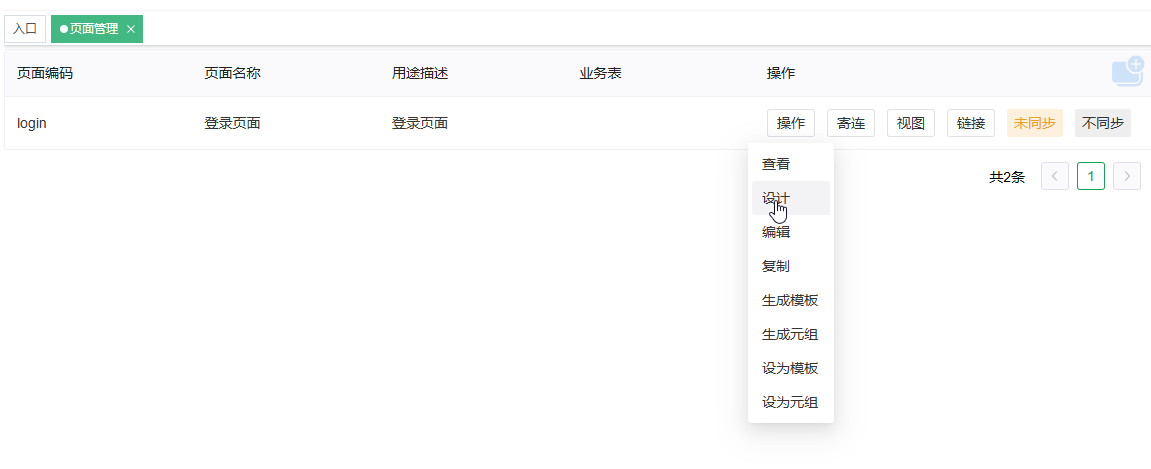Select pagination page 1
Viewport: 1151px width, 469px height.
(x=1091, y=176)
